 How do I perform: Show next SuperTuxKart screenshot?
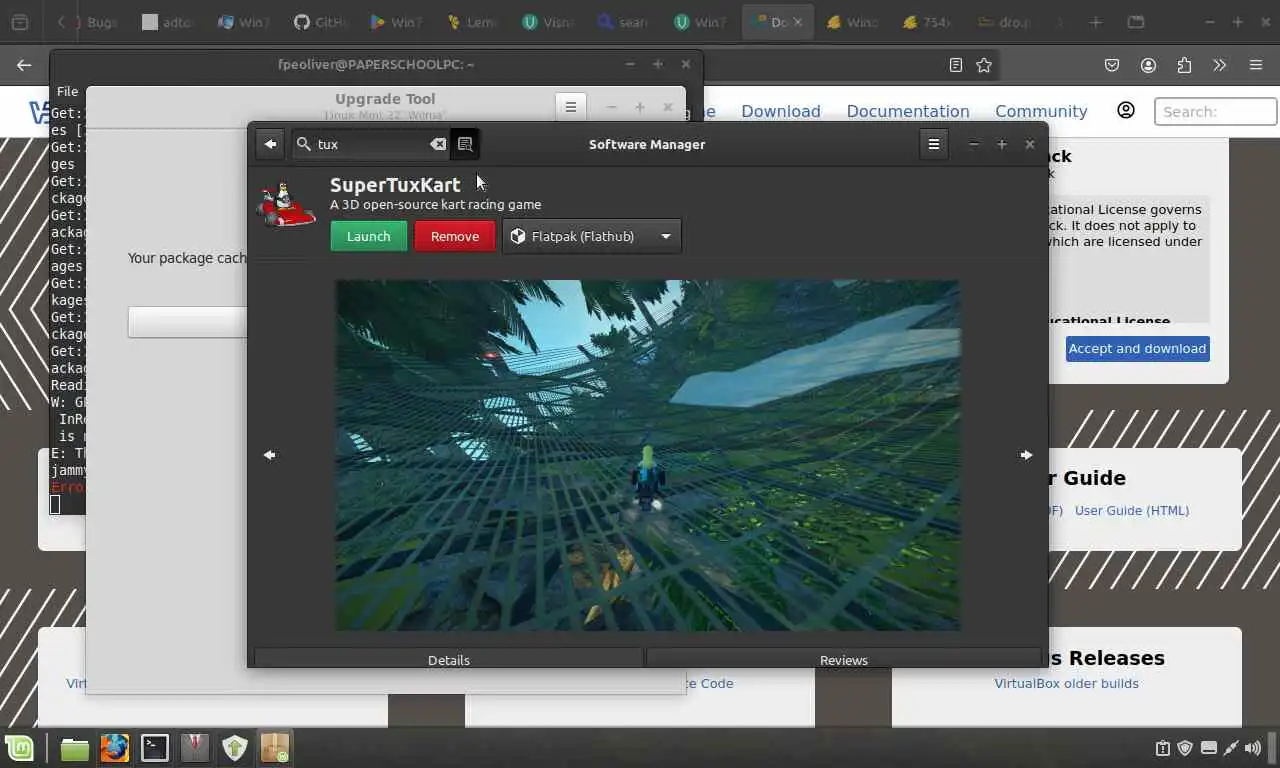[1026, 455]
